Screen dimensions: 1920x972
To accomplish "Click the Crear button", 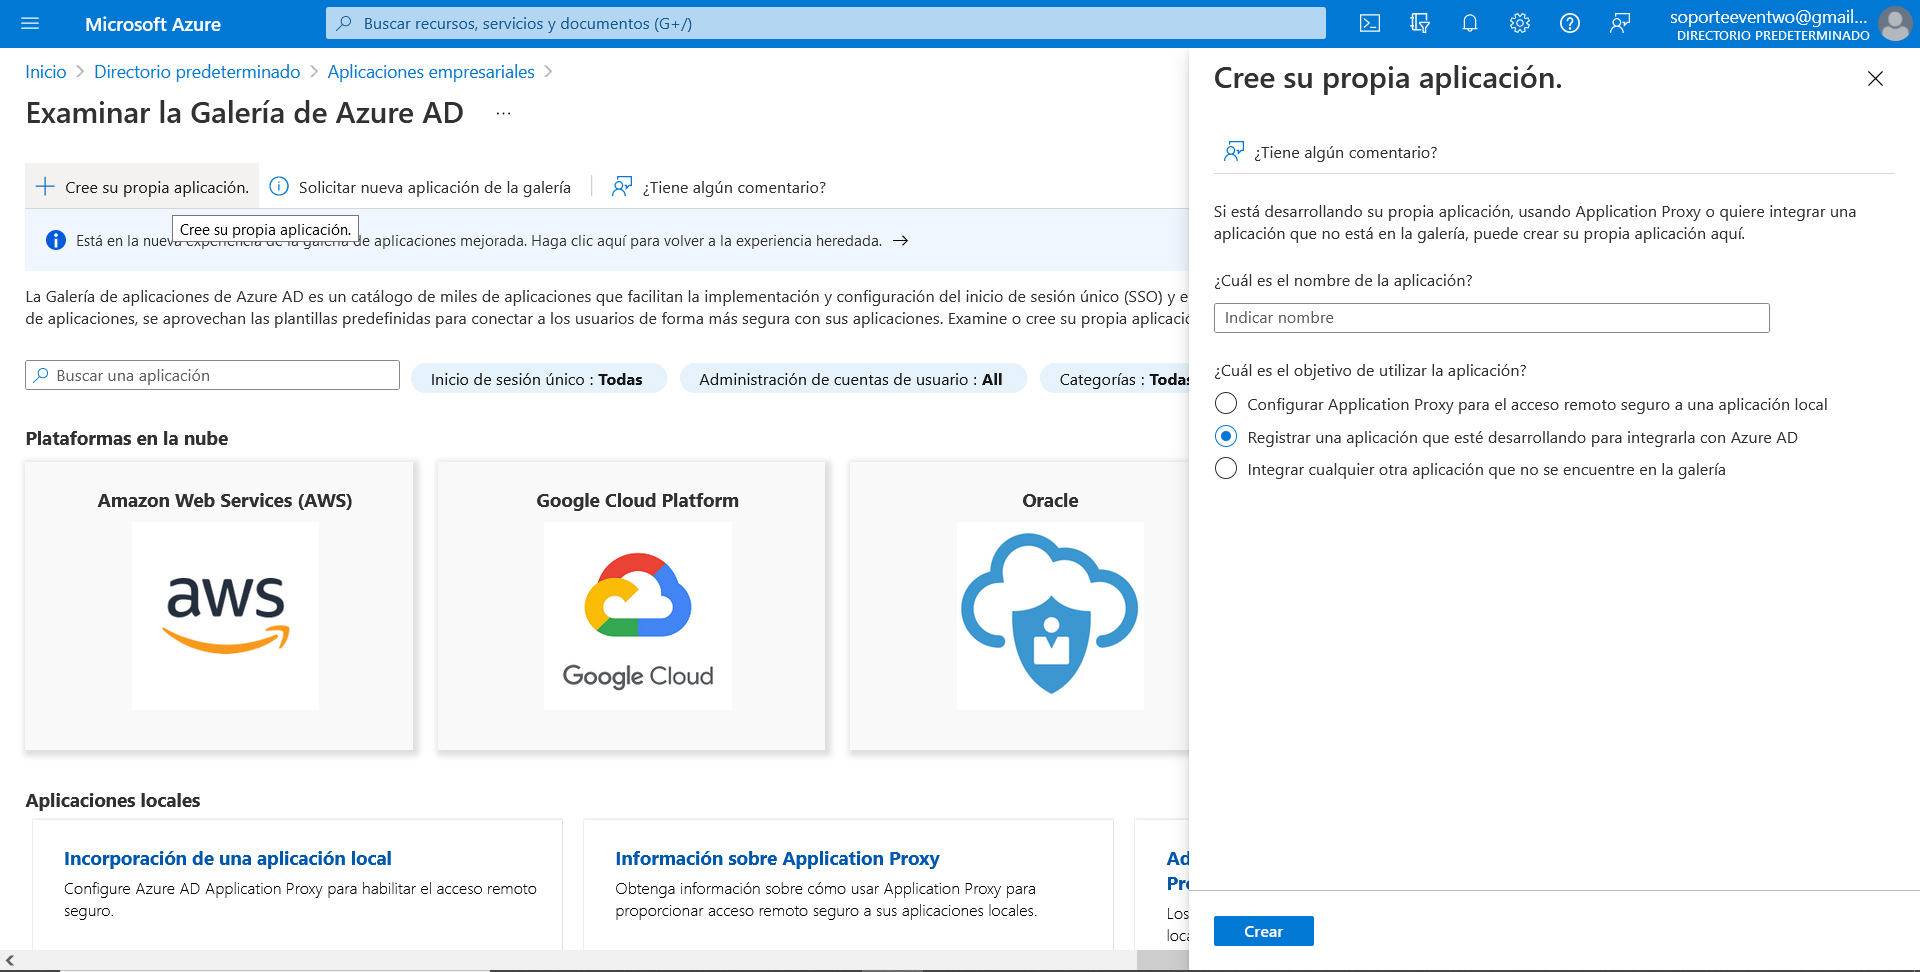I will tap(1263, 931).
